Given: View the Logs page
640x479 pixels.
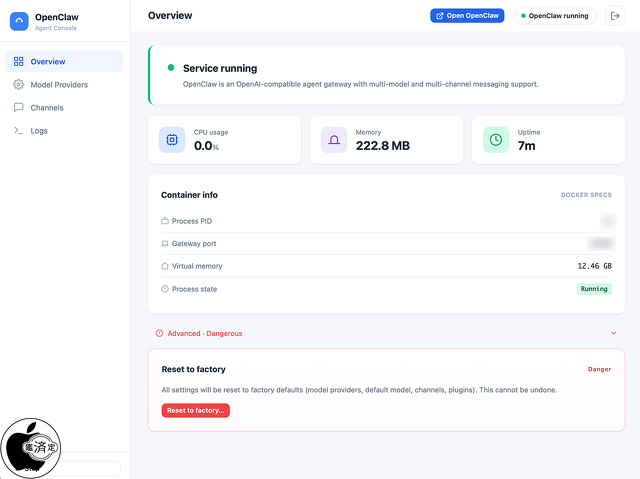Looking at the screenshot, I should 64,131.
